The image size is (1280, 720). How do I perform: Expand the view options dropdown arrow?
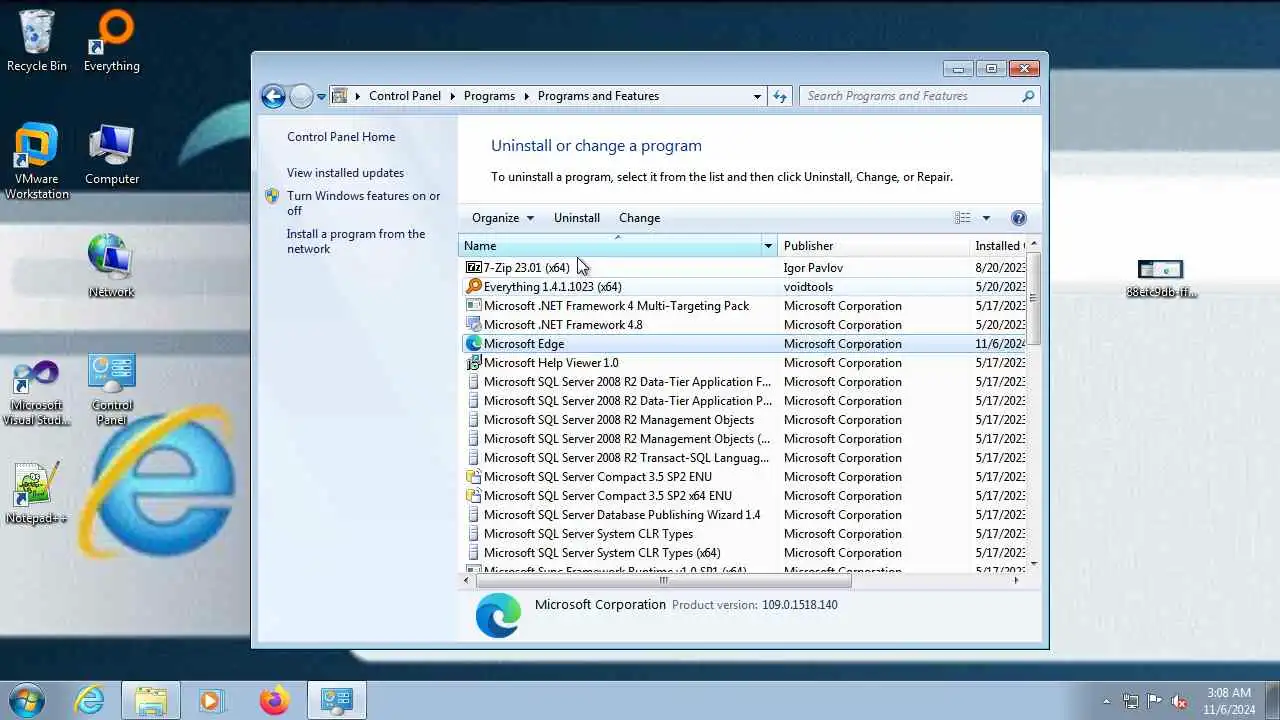(x=986, y=218)
